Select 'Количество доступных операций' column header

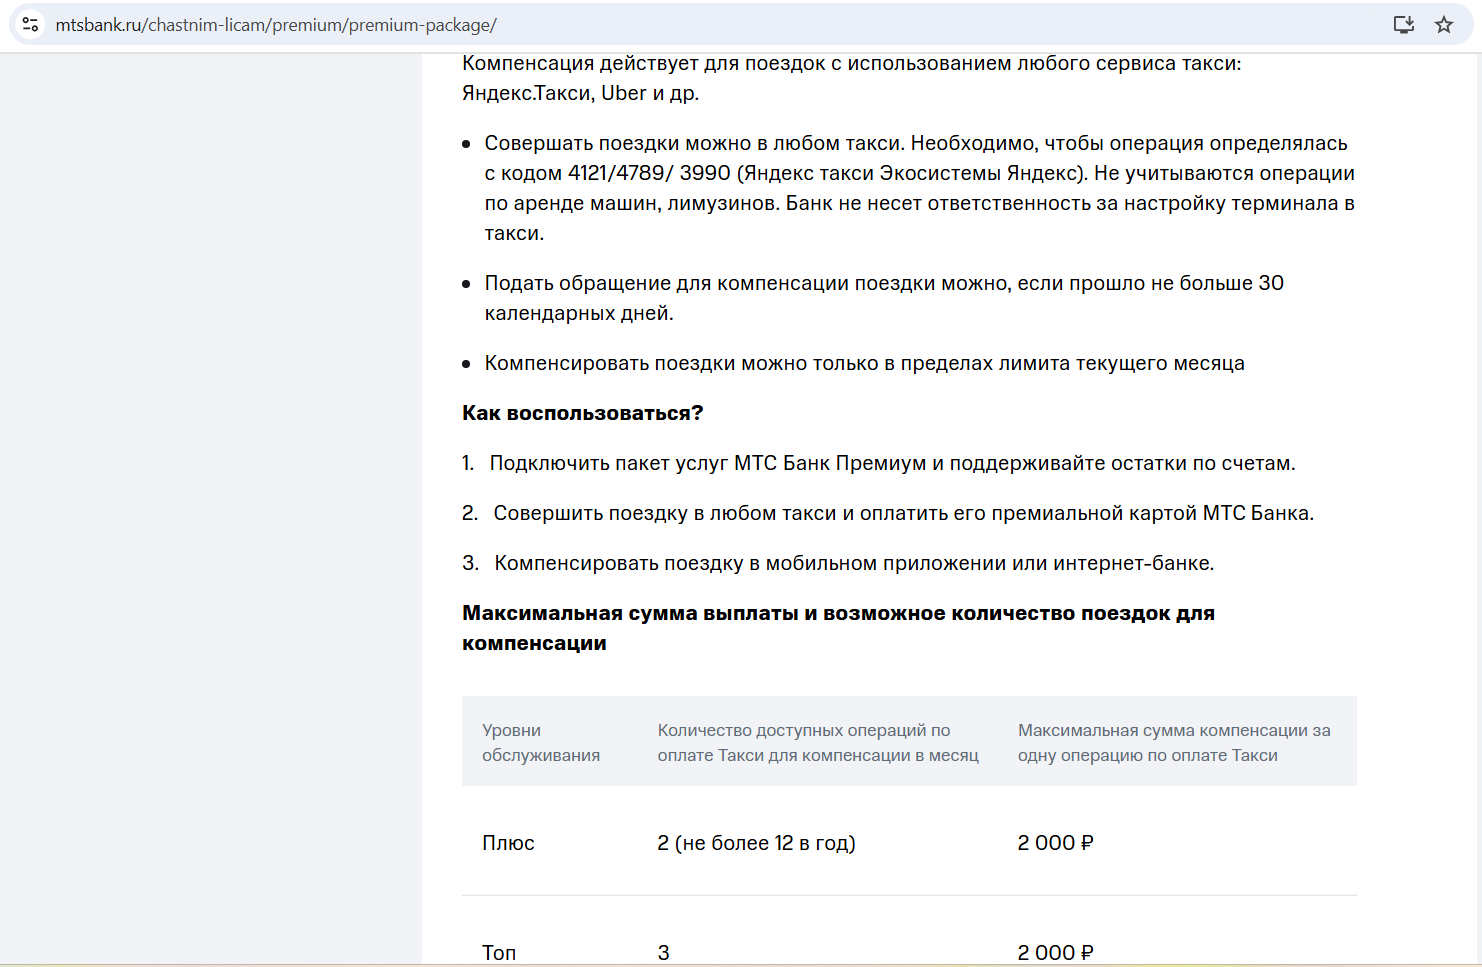tap(818, 743)
